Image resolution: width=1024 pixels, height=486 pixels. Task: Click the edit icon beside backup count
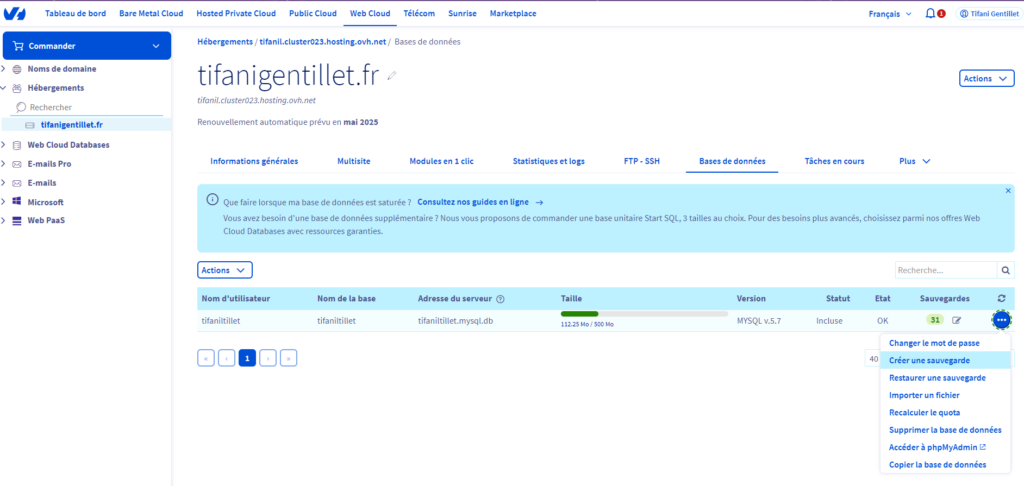956,320
